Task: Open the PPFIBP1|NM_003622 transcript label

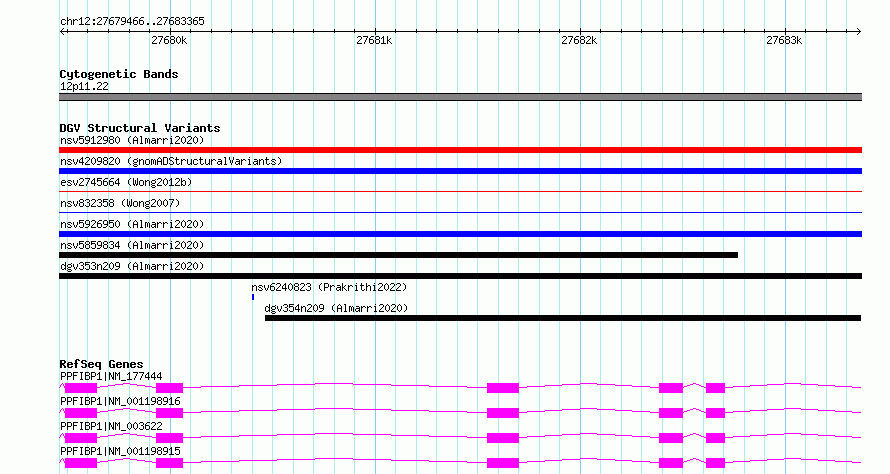Action: coord(111,426)
